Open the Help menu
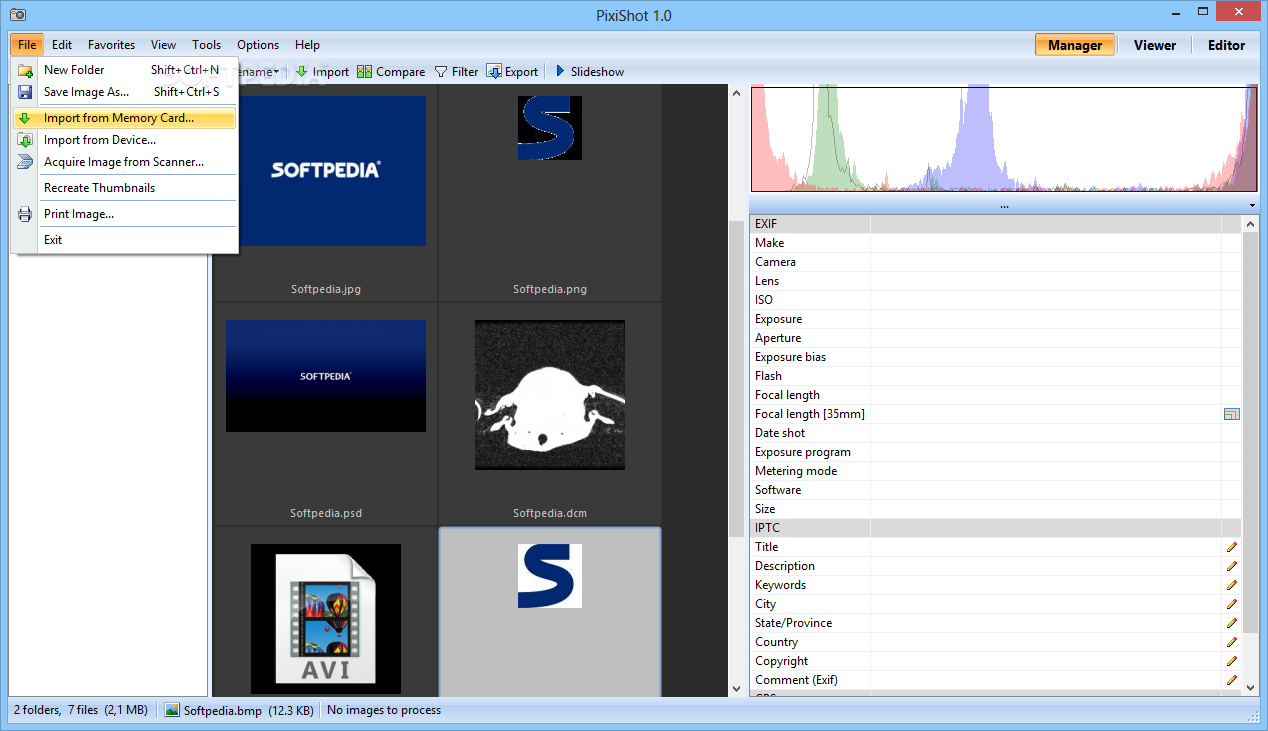 (308, 45)
